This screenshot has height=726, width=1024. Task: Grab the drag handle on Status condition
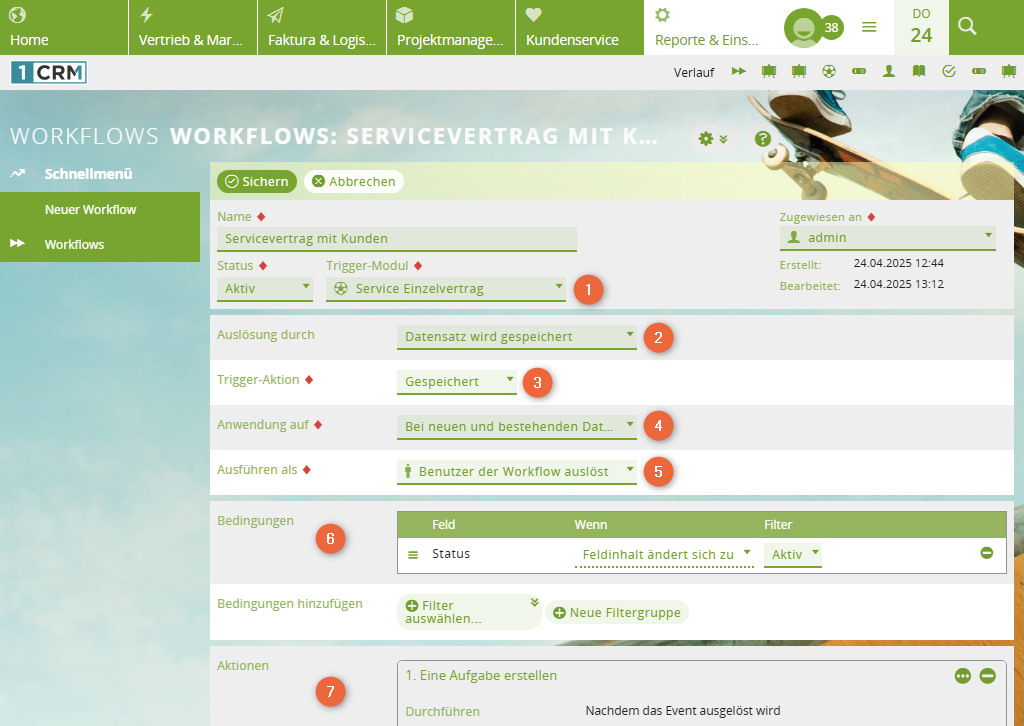tap(413, 555)
